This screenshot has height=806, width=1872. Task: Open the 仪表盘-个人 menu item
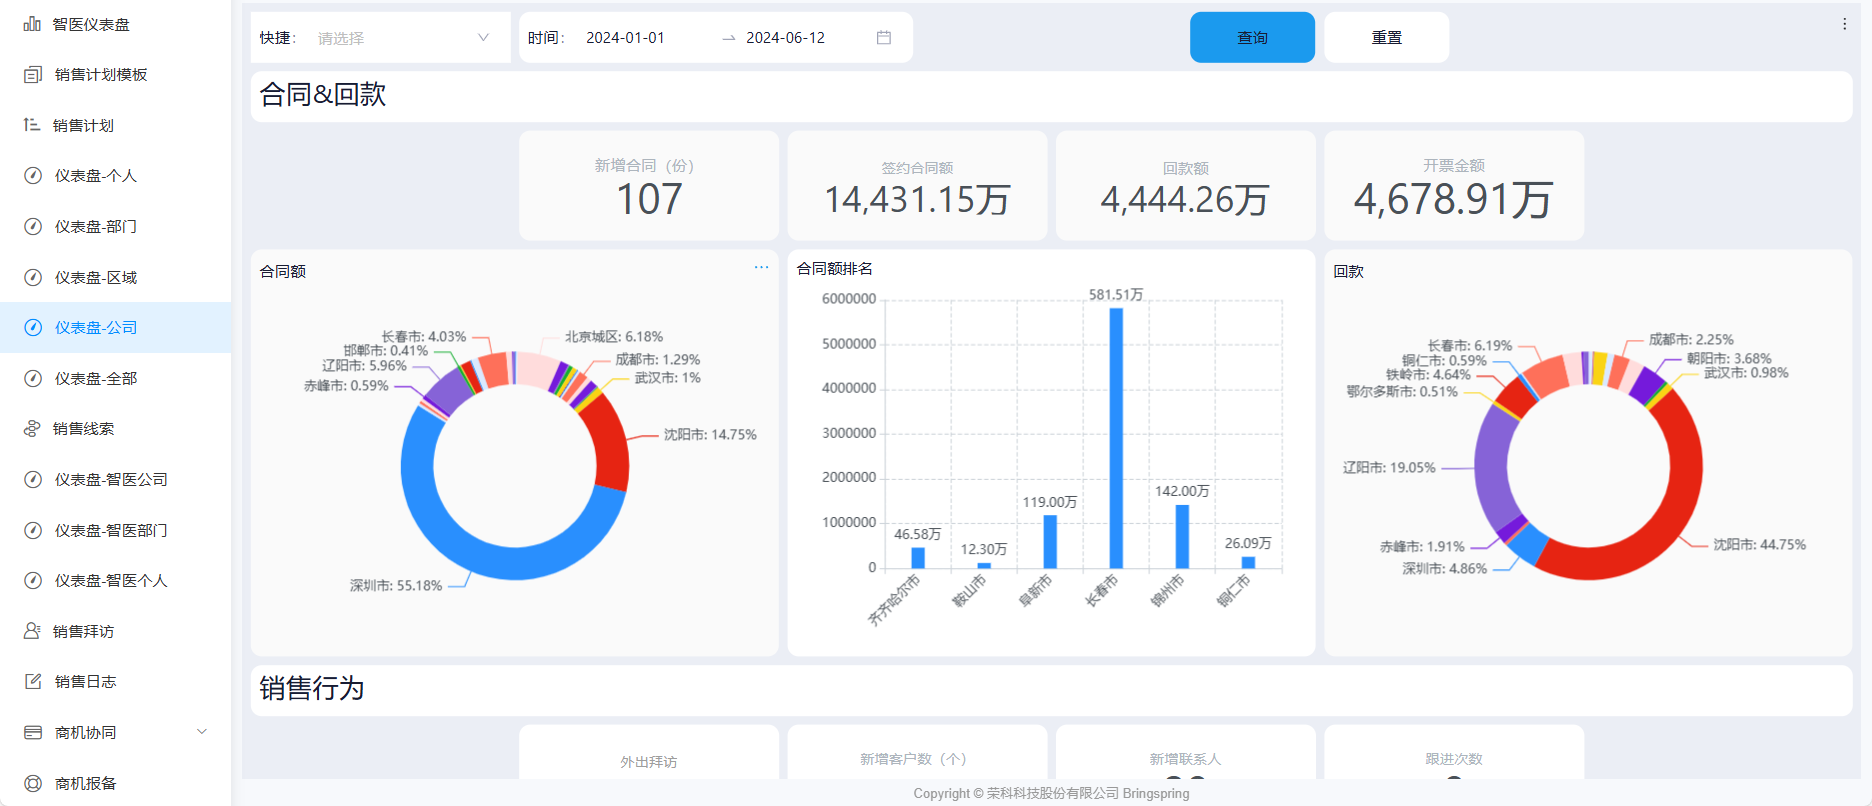95,176
